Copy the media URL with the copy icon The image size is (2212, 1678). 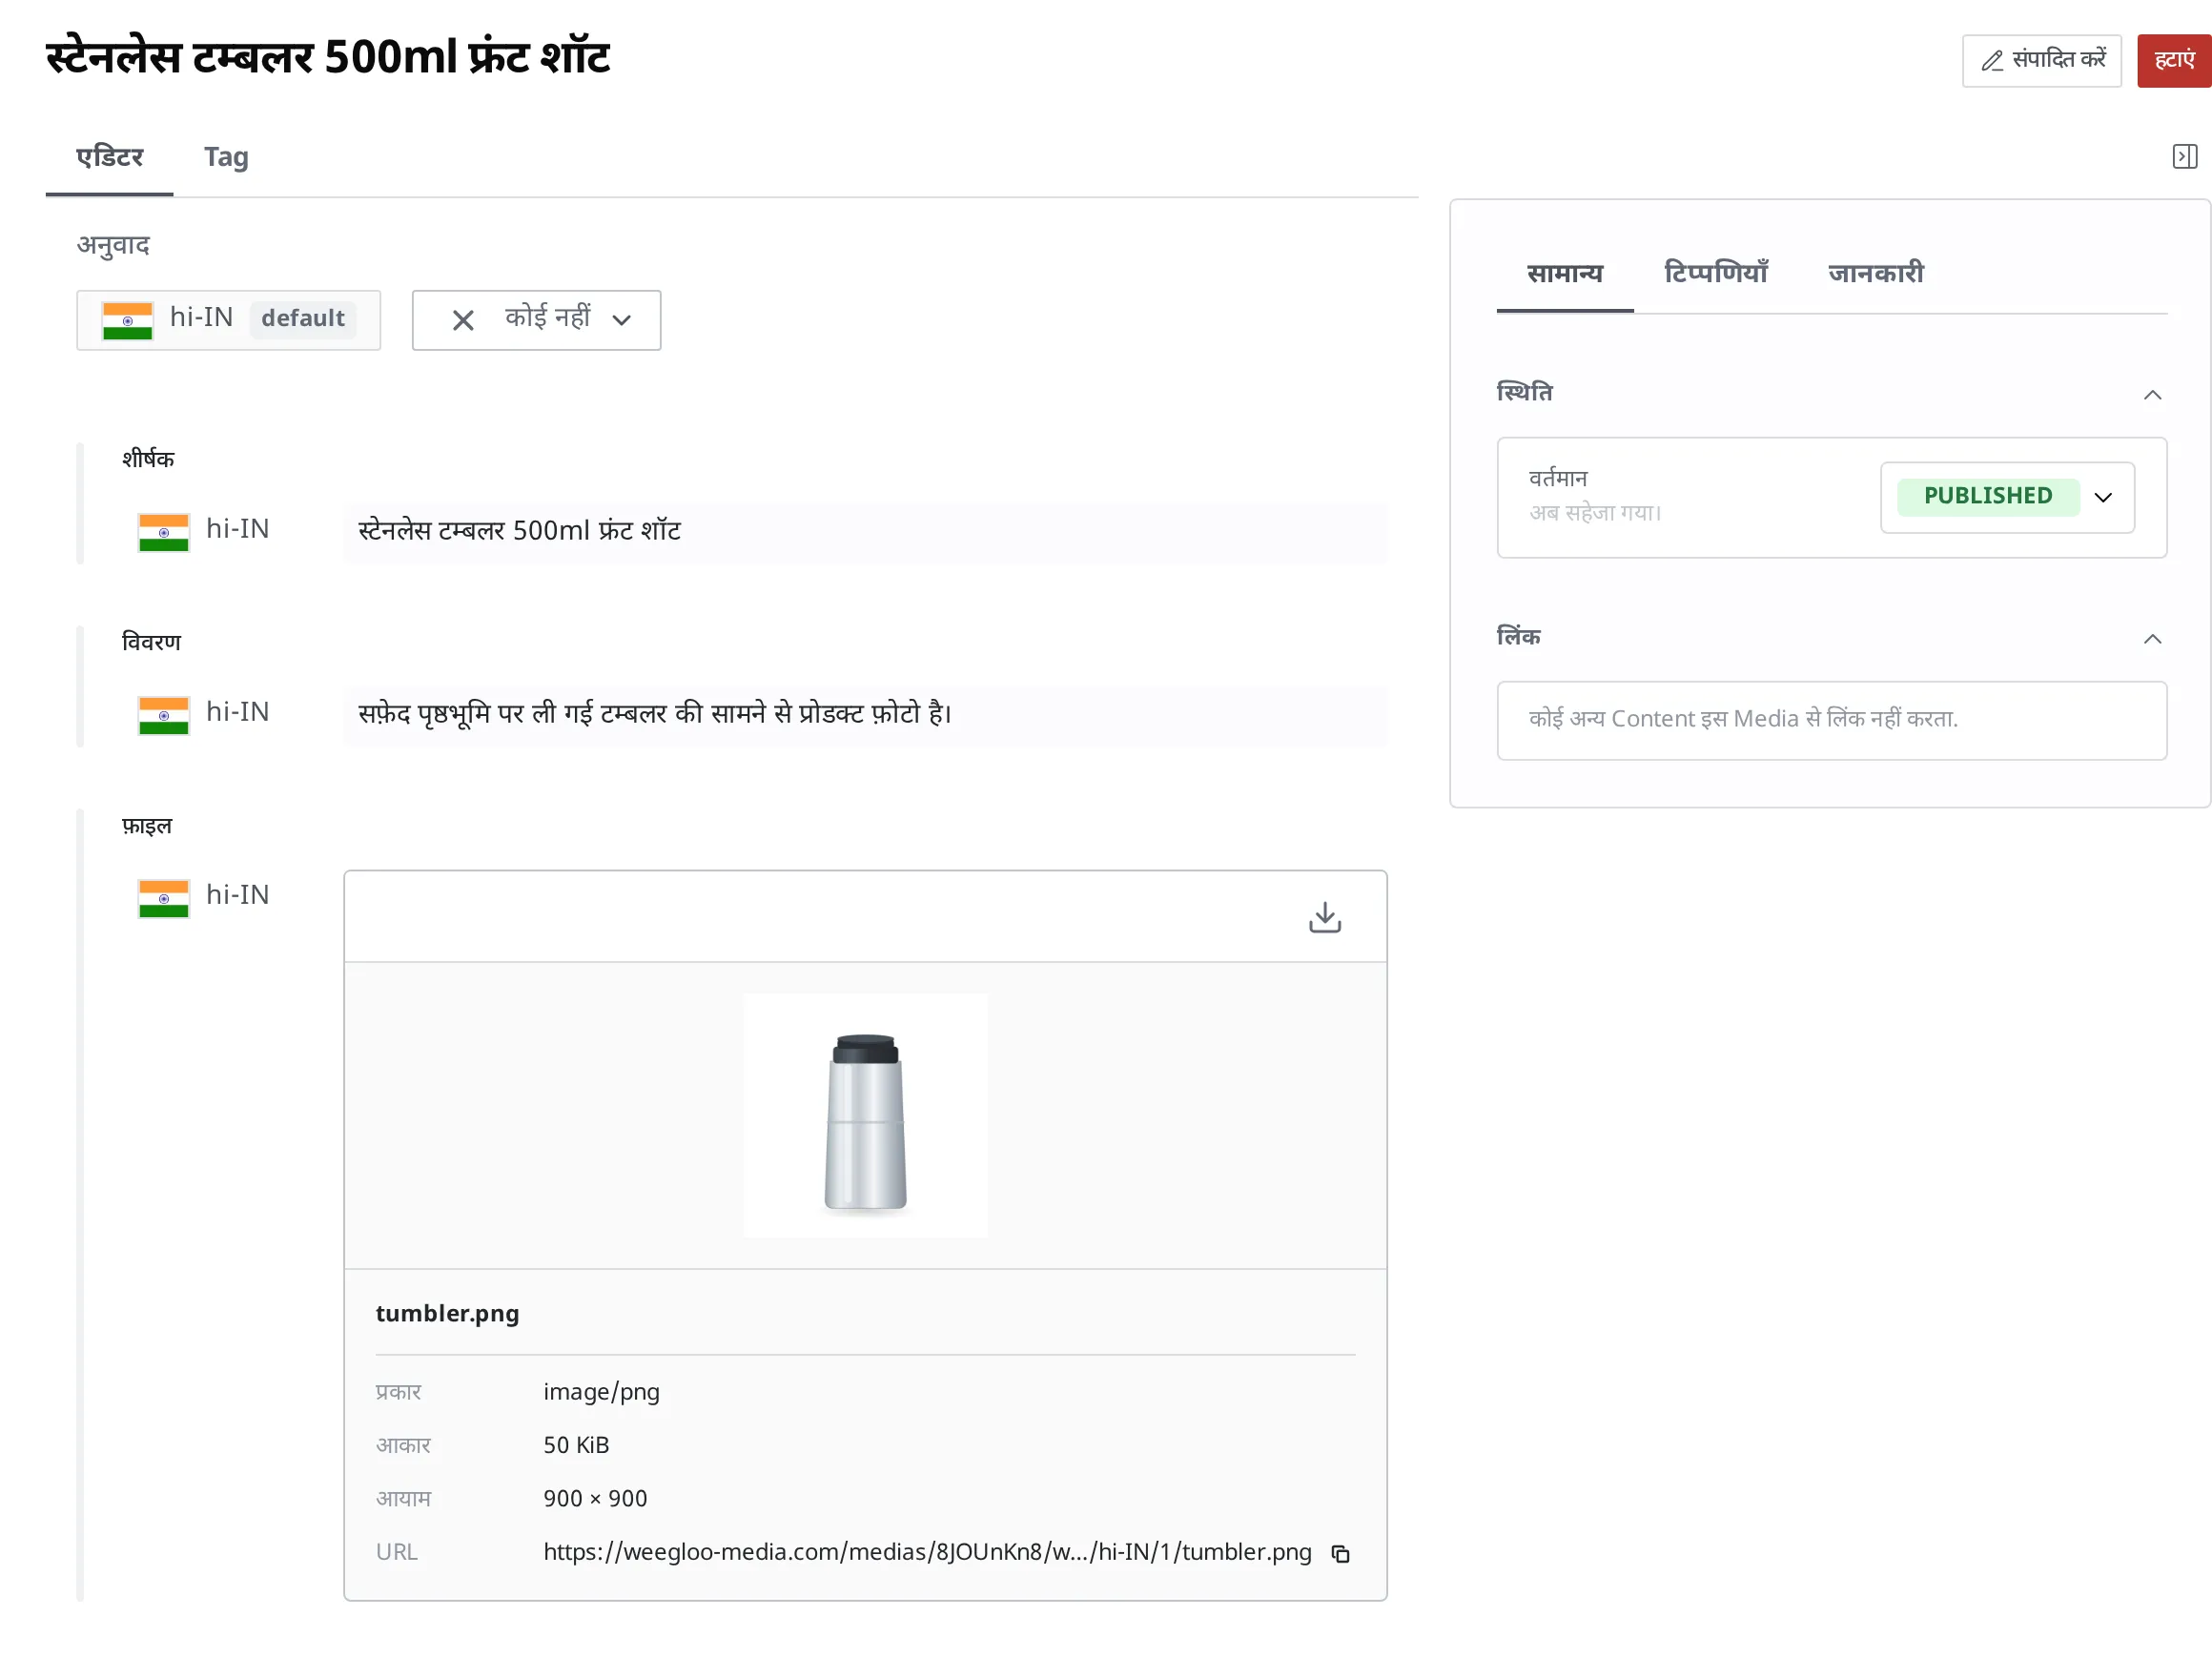click(x=1340, y=1553)
